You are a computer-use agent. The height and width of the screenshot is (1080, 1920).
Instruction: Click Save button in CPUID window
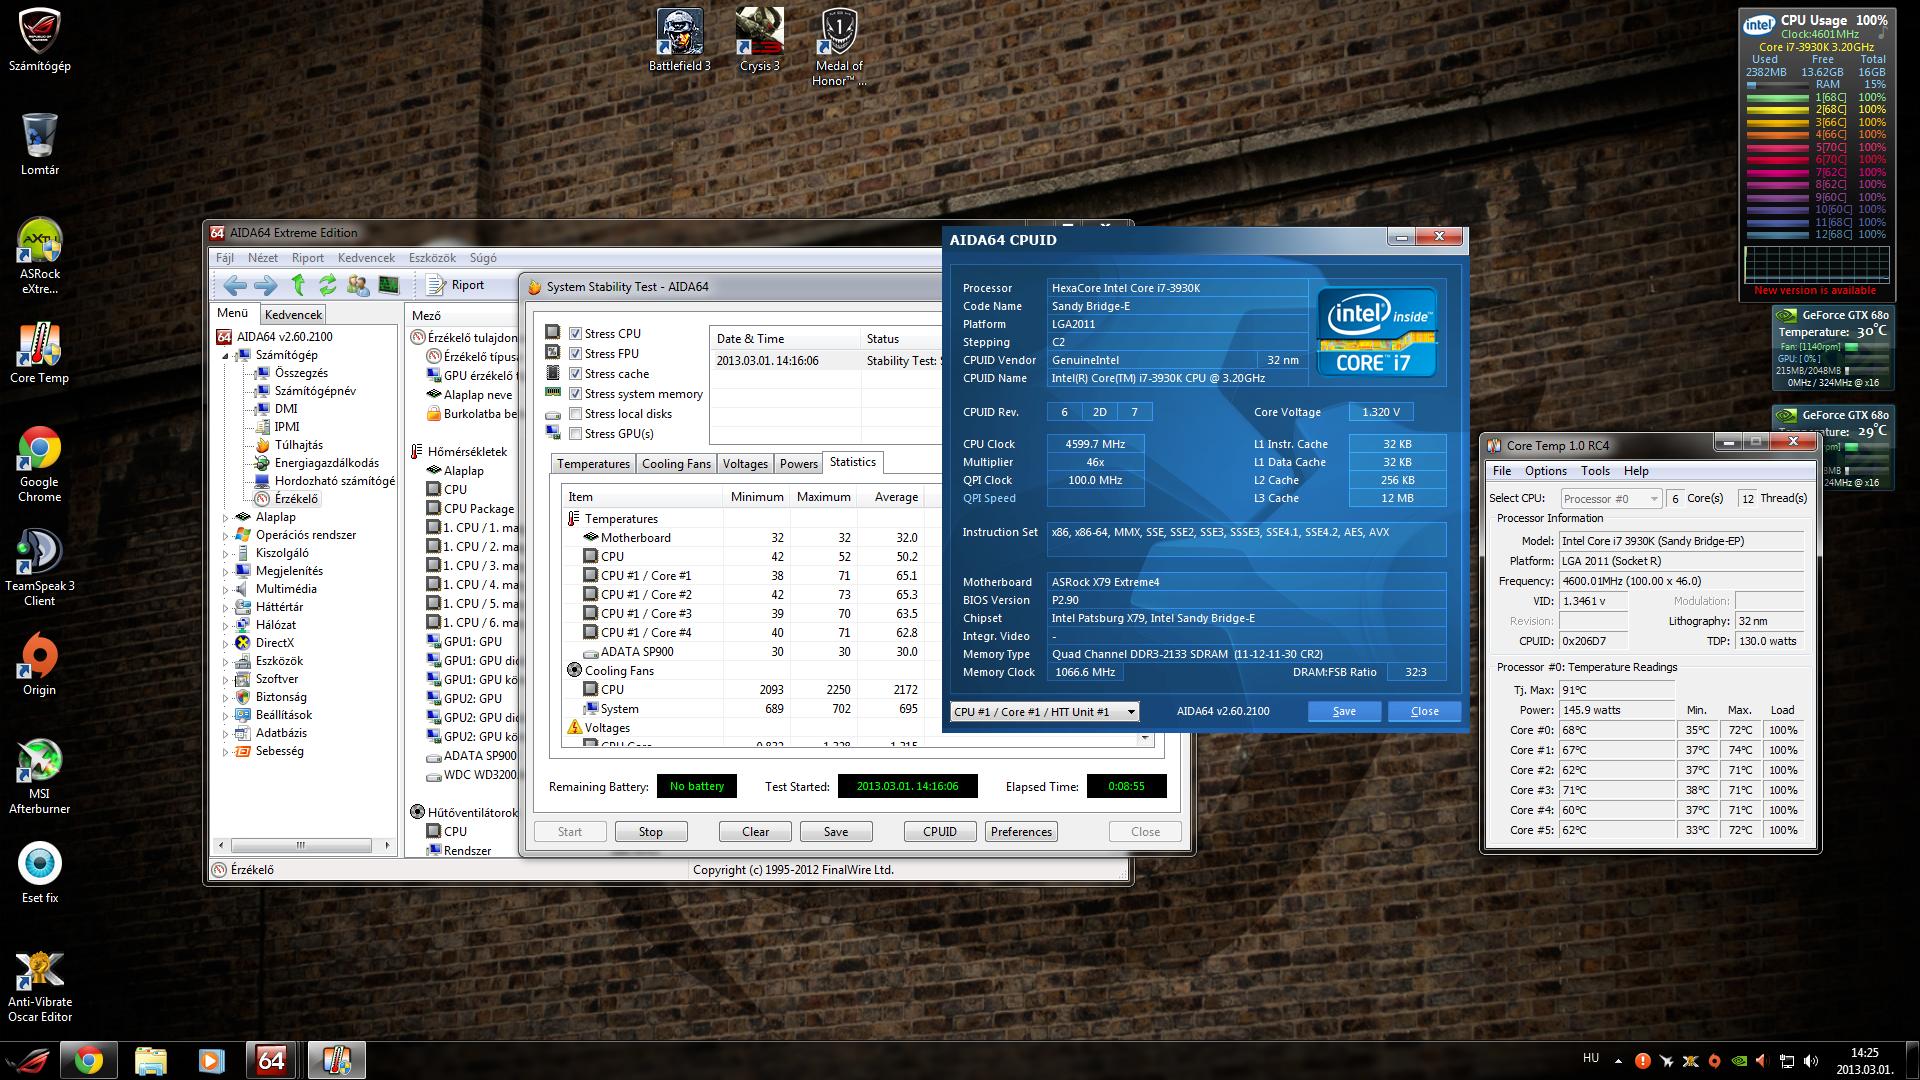pyautogui.click(x=1344, y=711)
